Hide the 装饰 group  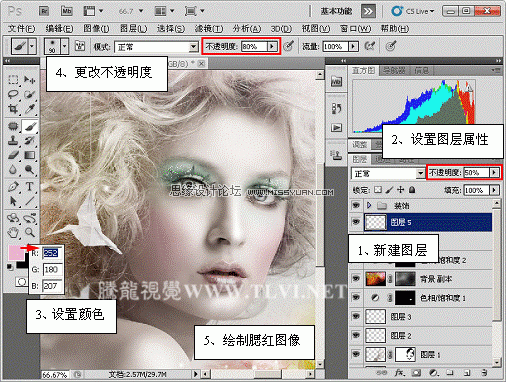(356, 205)
